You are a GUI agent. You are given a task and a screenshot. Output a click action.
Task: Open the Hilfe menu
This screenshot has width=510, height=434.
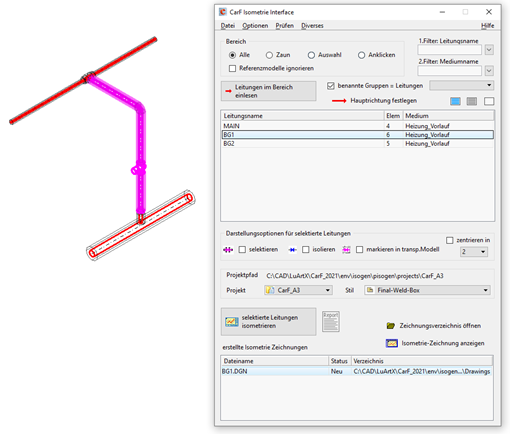[487, 26]
